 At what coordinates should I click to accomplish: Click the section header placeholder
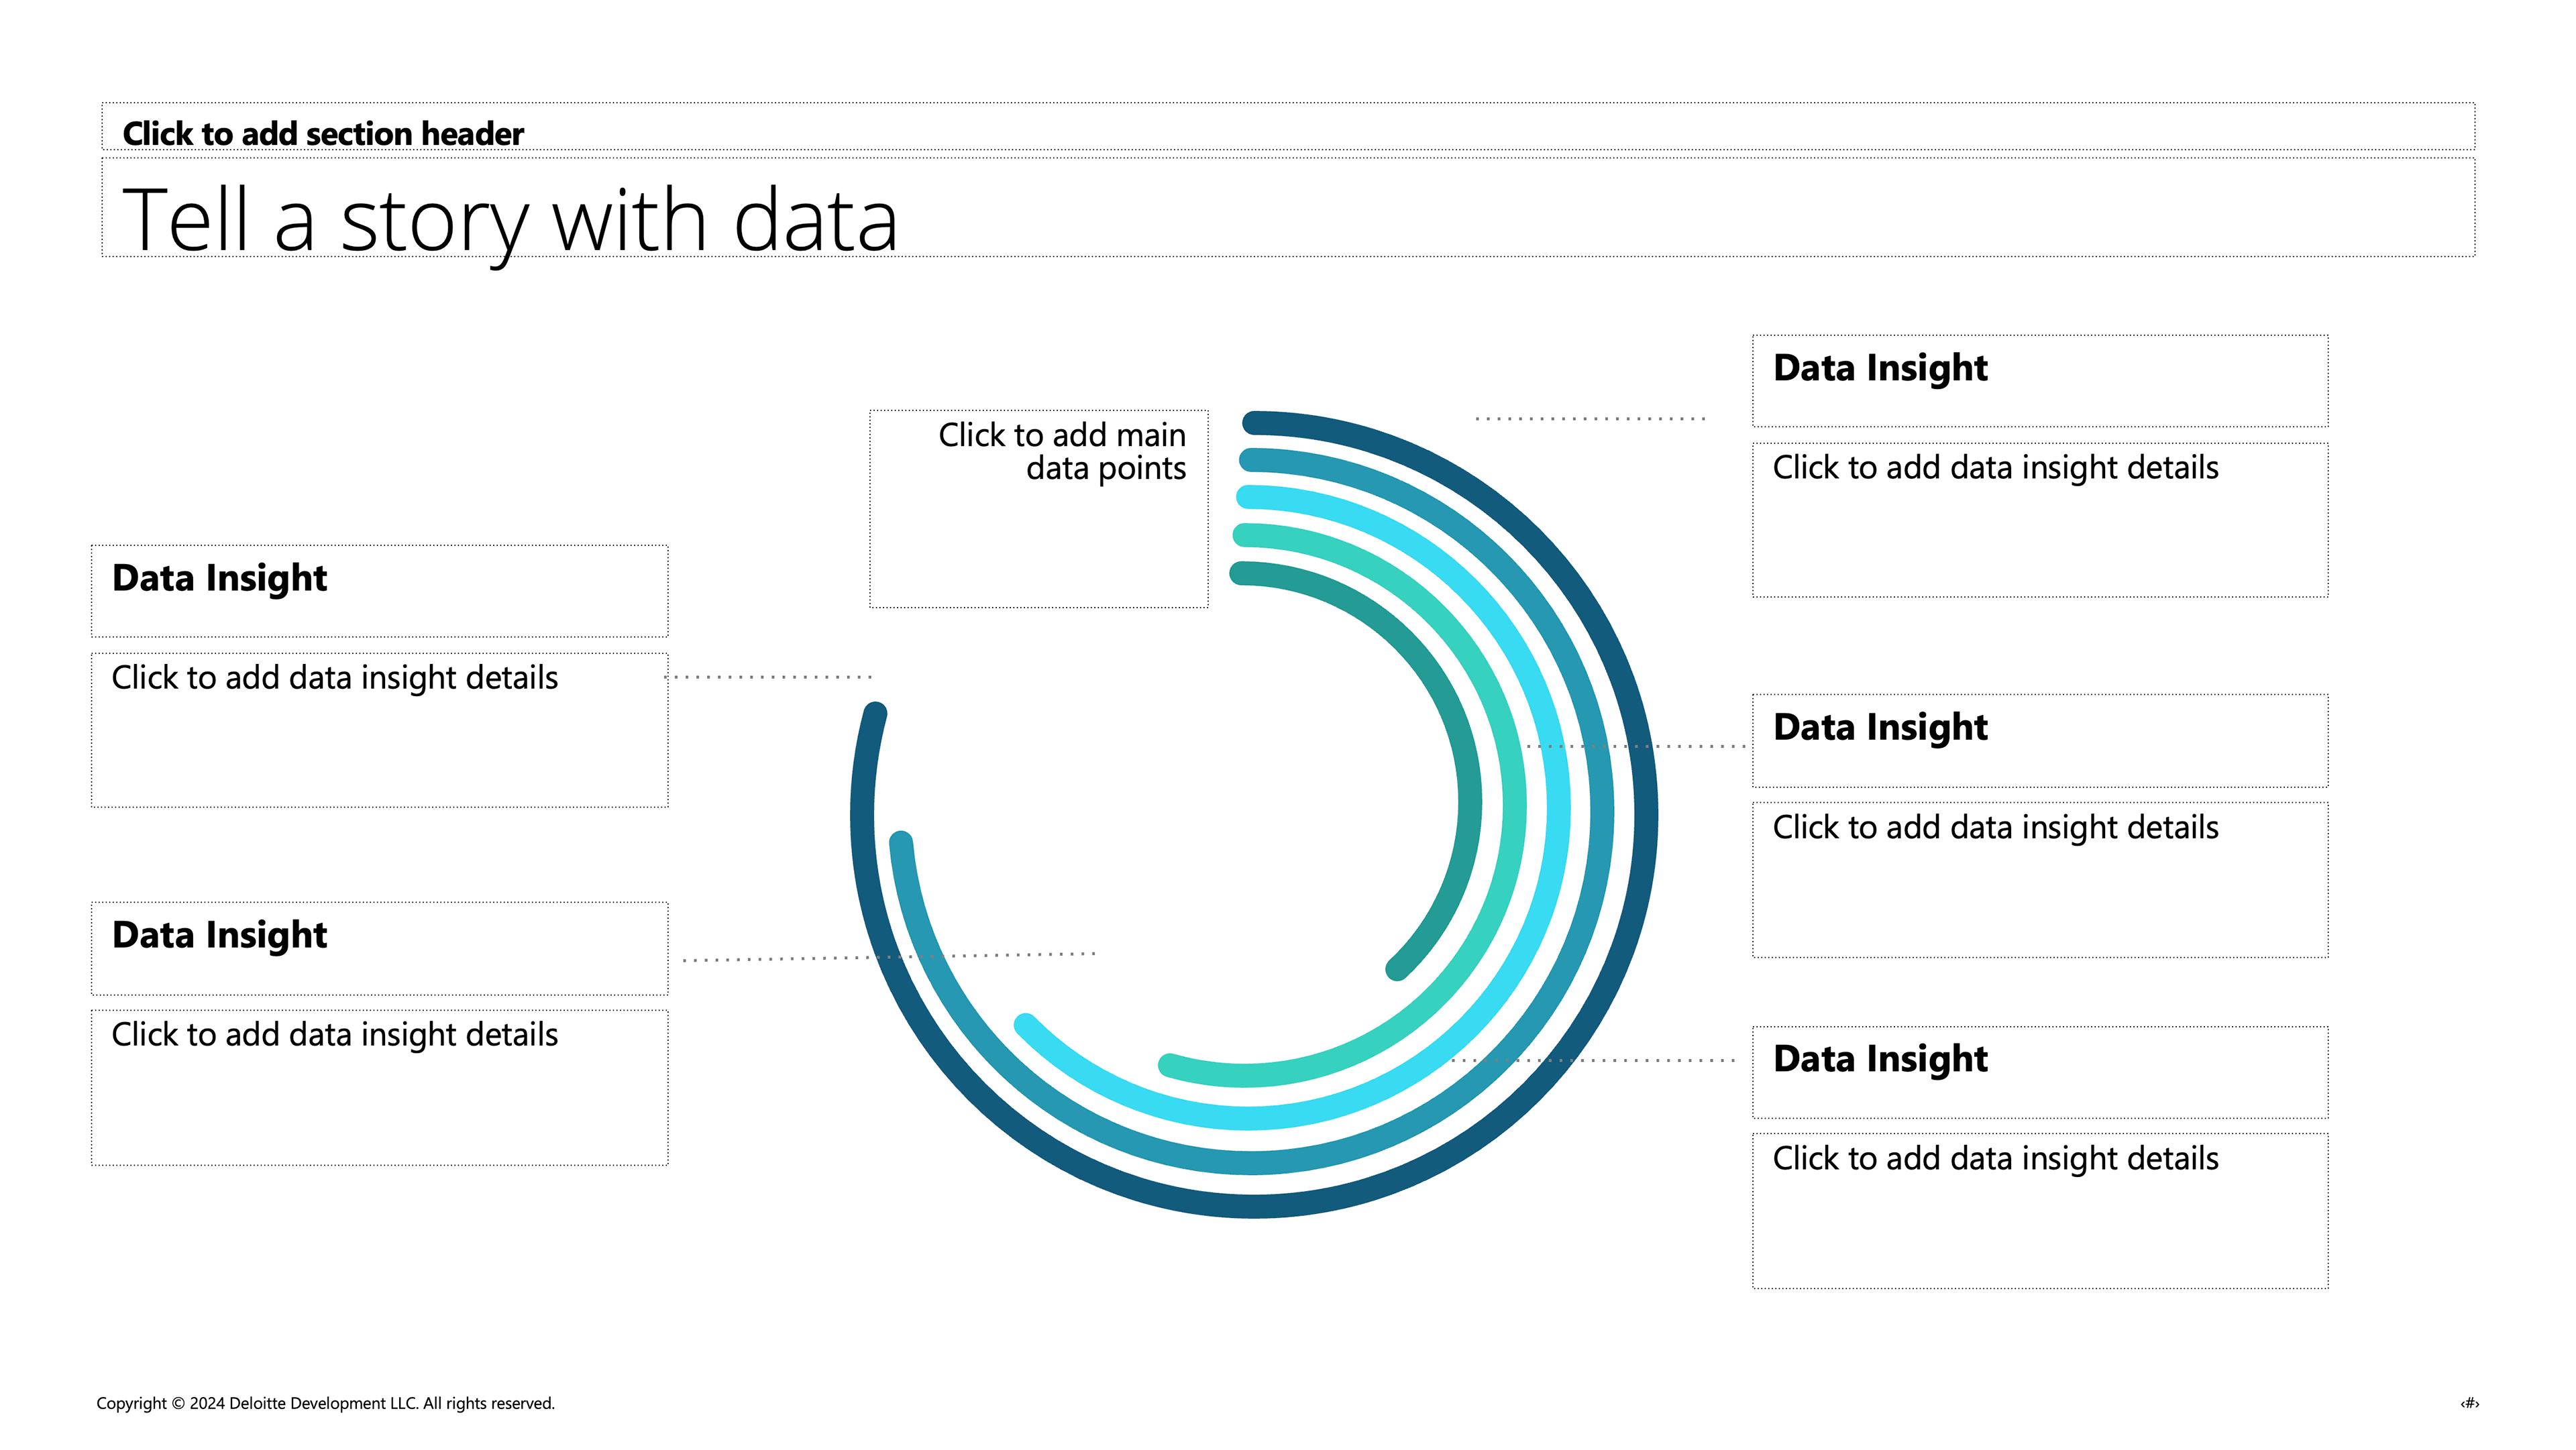tap(1288, 127)
